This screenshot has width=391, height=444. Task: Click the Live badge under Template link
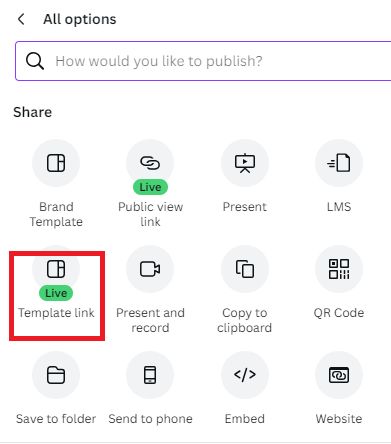pyautogui.click(x=56, y=293)
